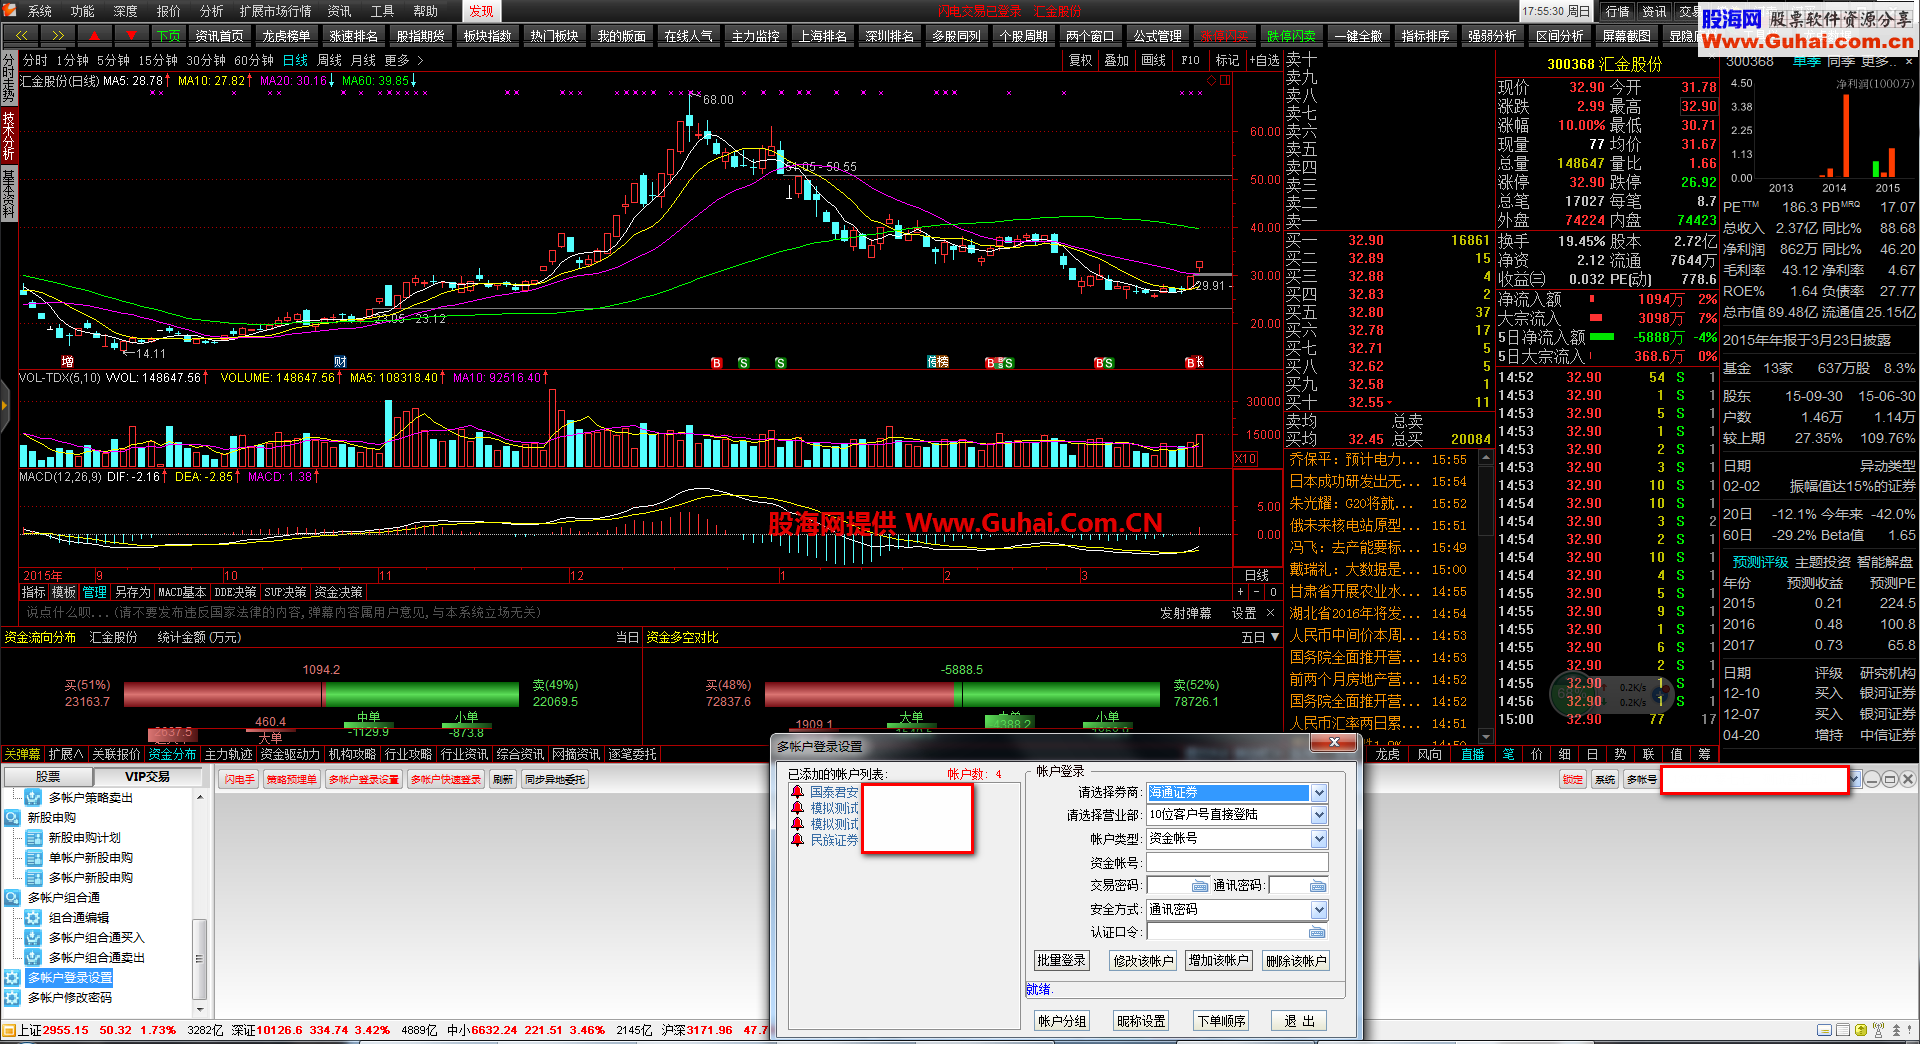Open the 请选择营业部 branch dropdown

pos(1319,815)
